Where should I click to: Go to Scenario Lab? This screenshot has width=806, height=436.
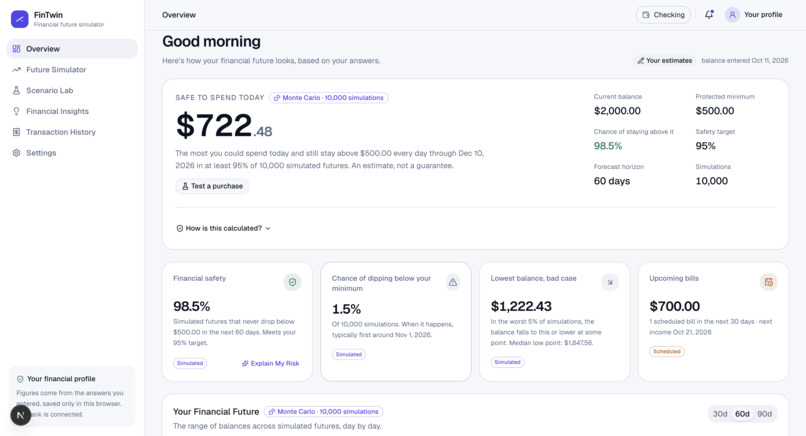(x=72, y=90)
